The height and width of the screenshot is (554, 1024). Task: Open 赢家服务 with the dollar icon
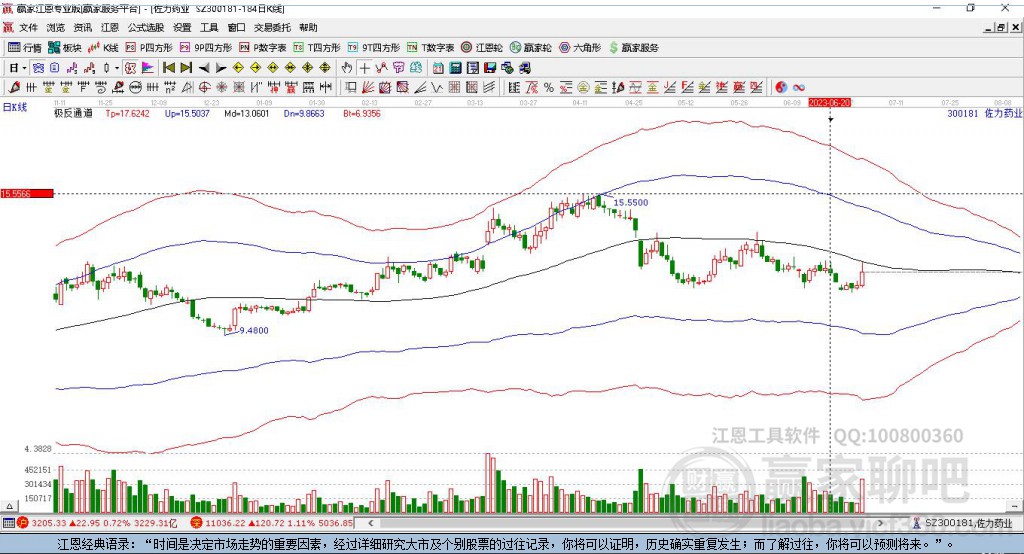tap(633, 48)
